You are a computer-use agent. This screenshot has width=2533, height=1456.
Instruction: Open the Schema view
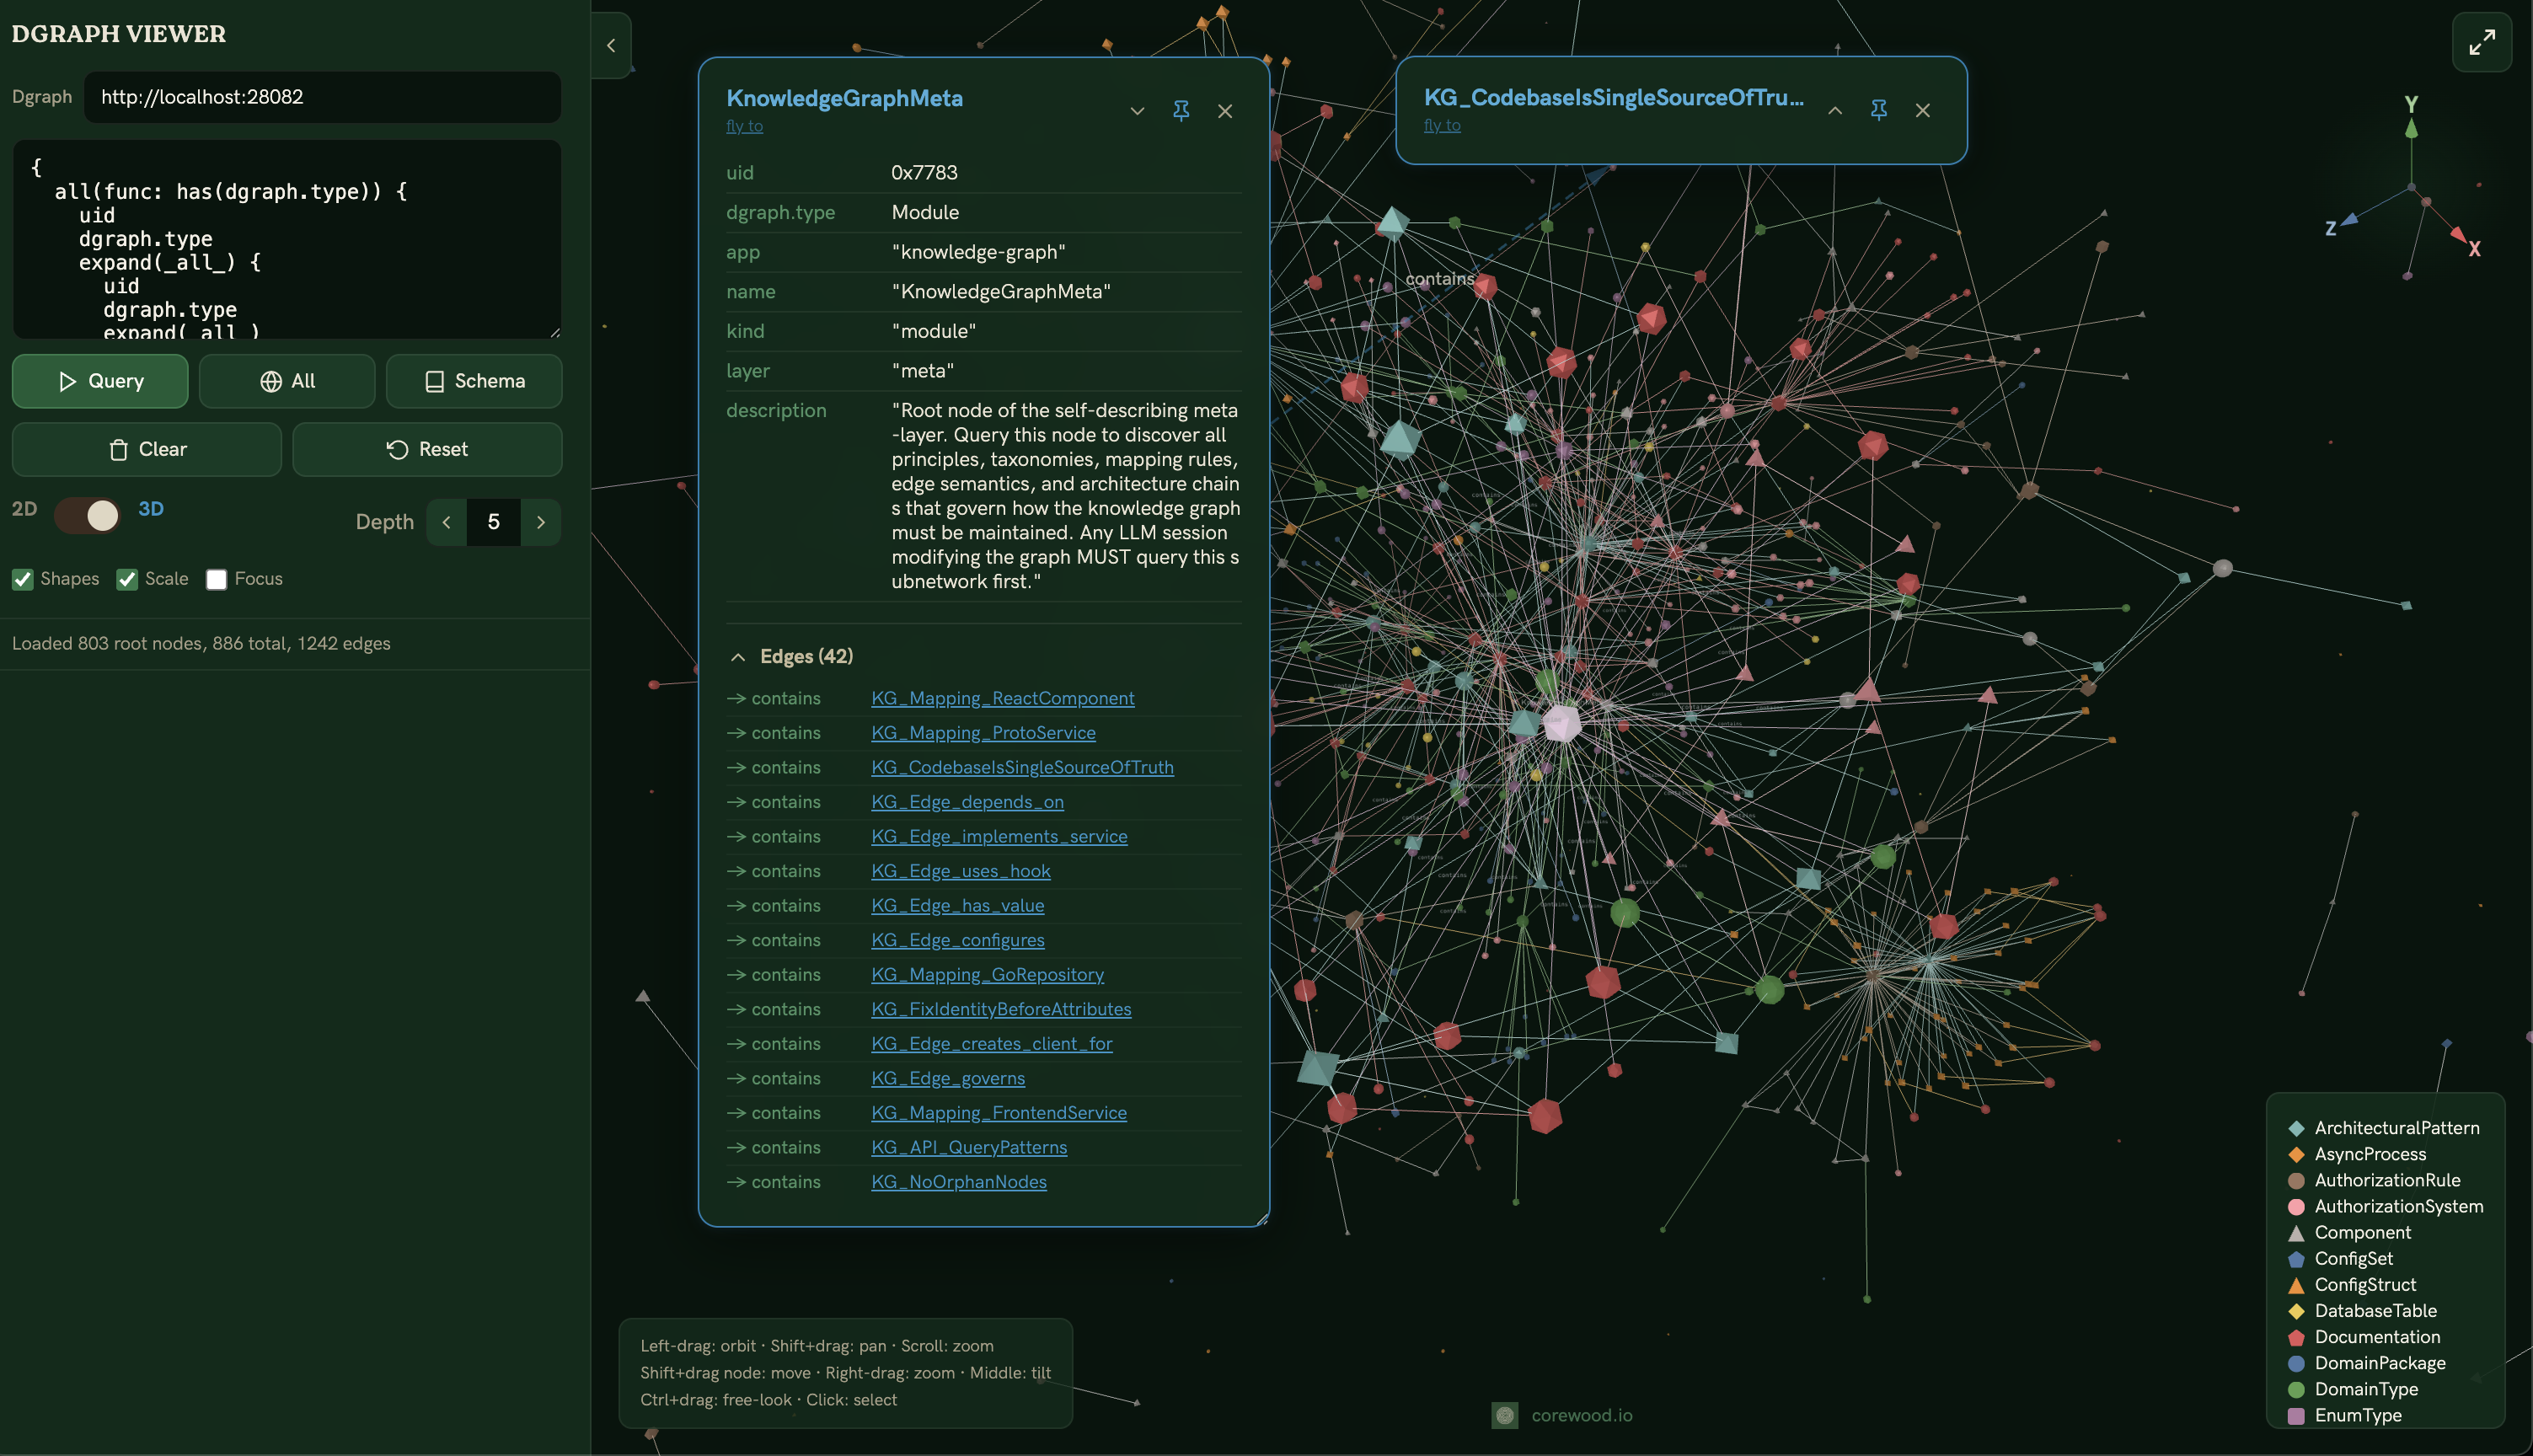click(474, 381)
